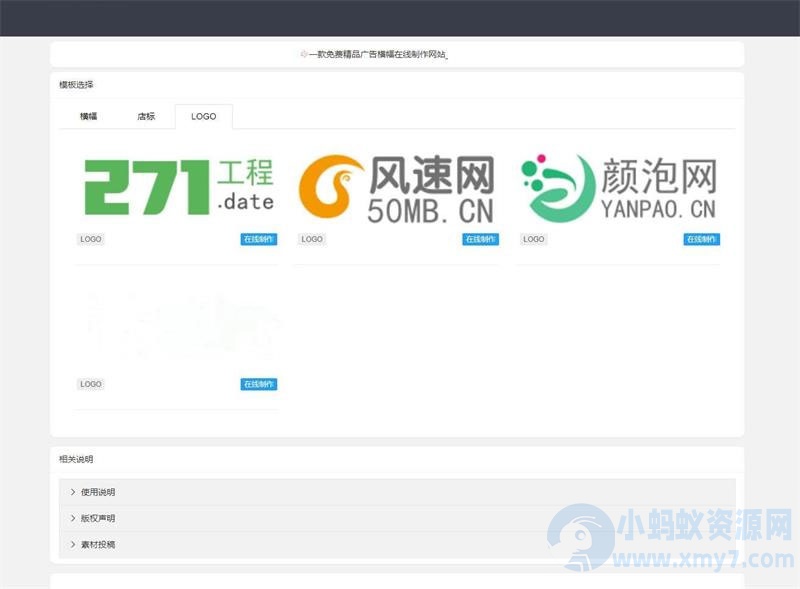Click 在线制作 under the 风速网 logo

click(481, 239)
